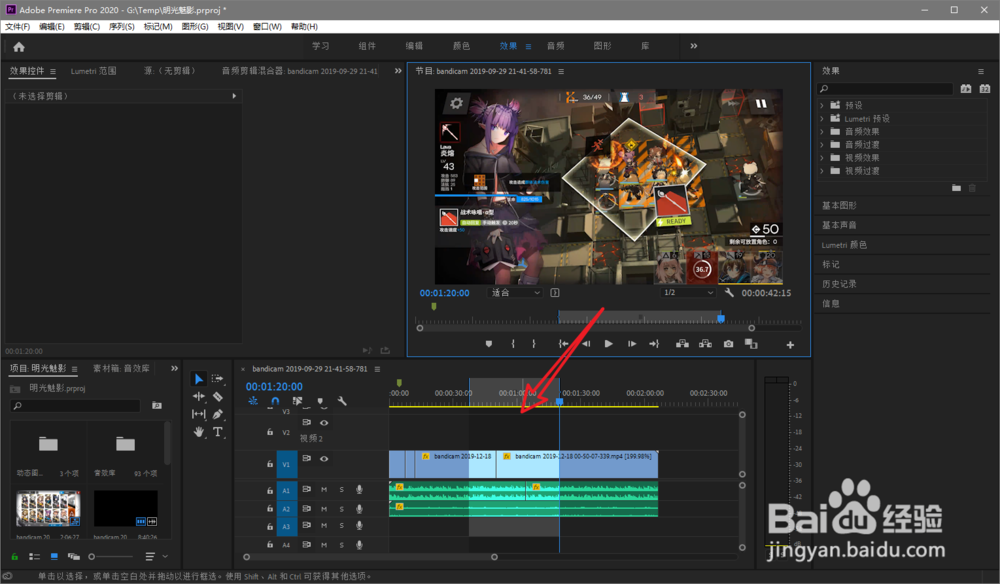
Task: Add marker in the timeline header
Action: point(320,401)
